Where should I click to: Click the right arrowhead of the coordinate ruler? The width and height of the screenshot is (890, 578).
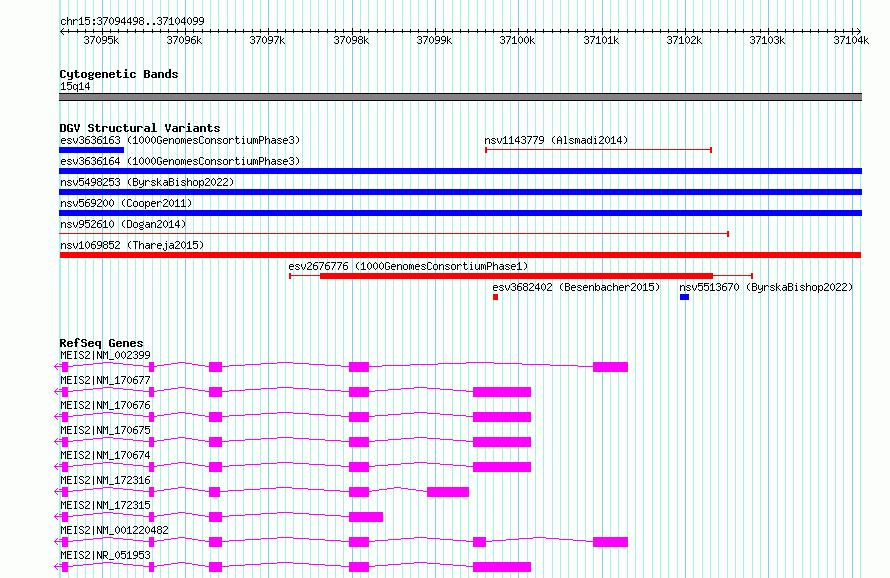tap(859, 31)
